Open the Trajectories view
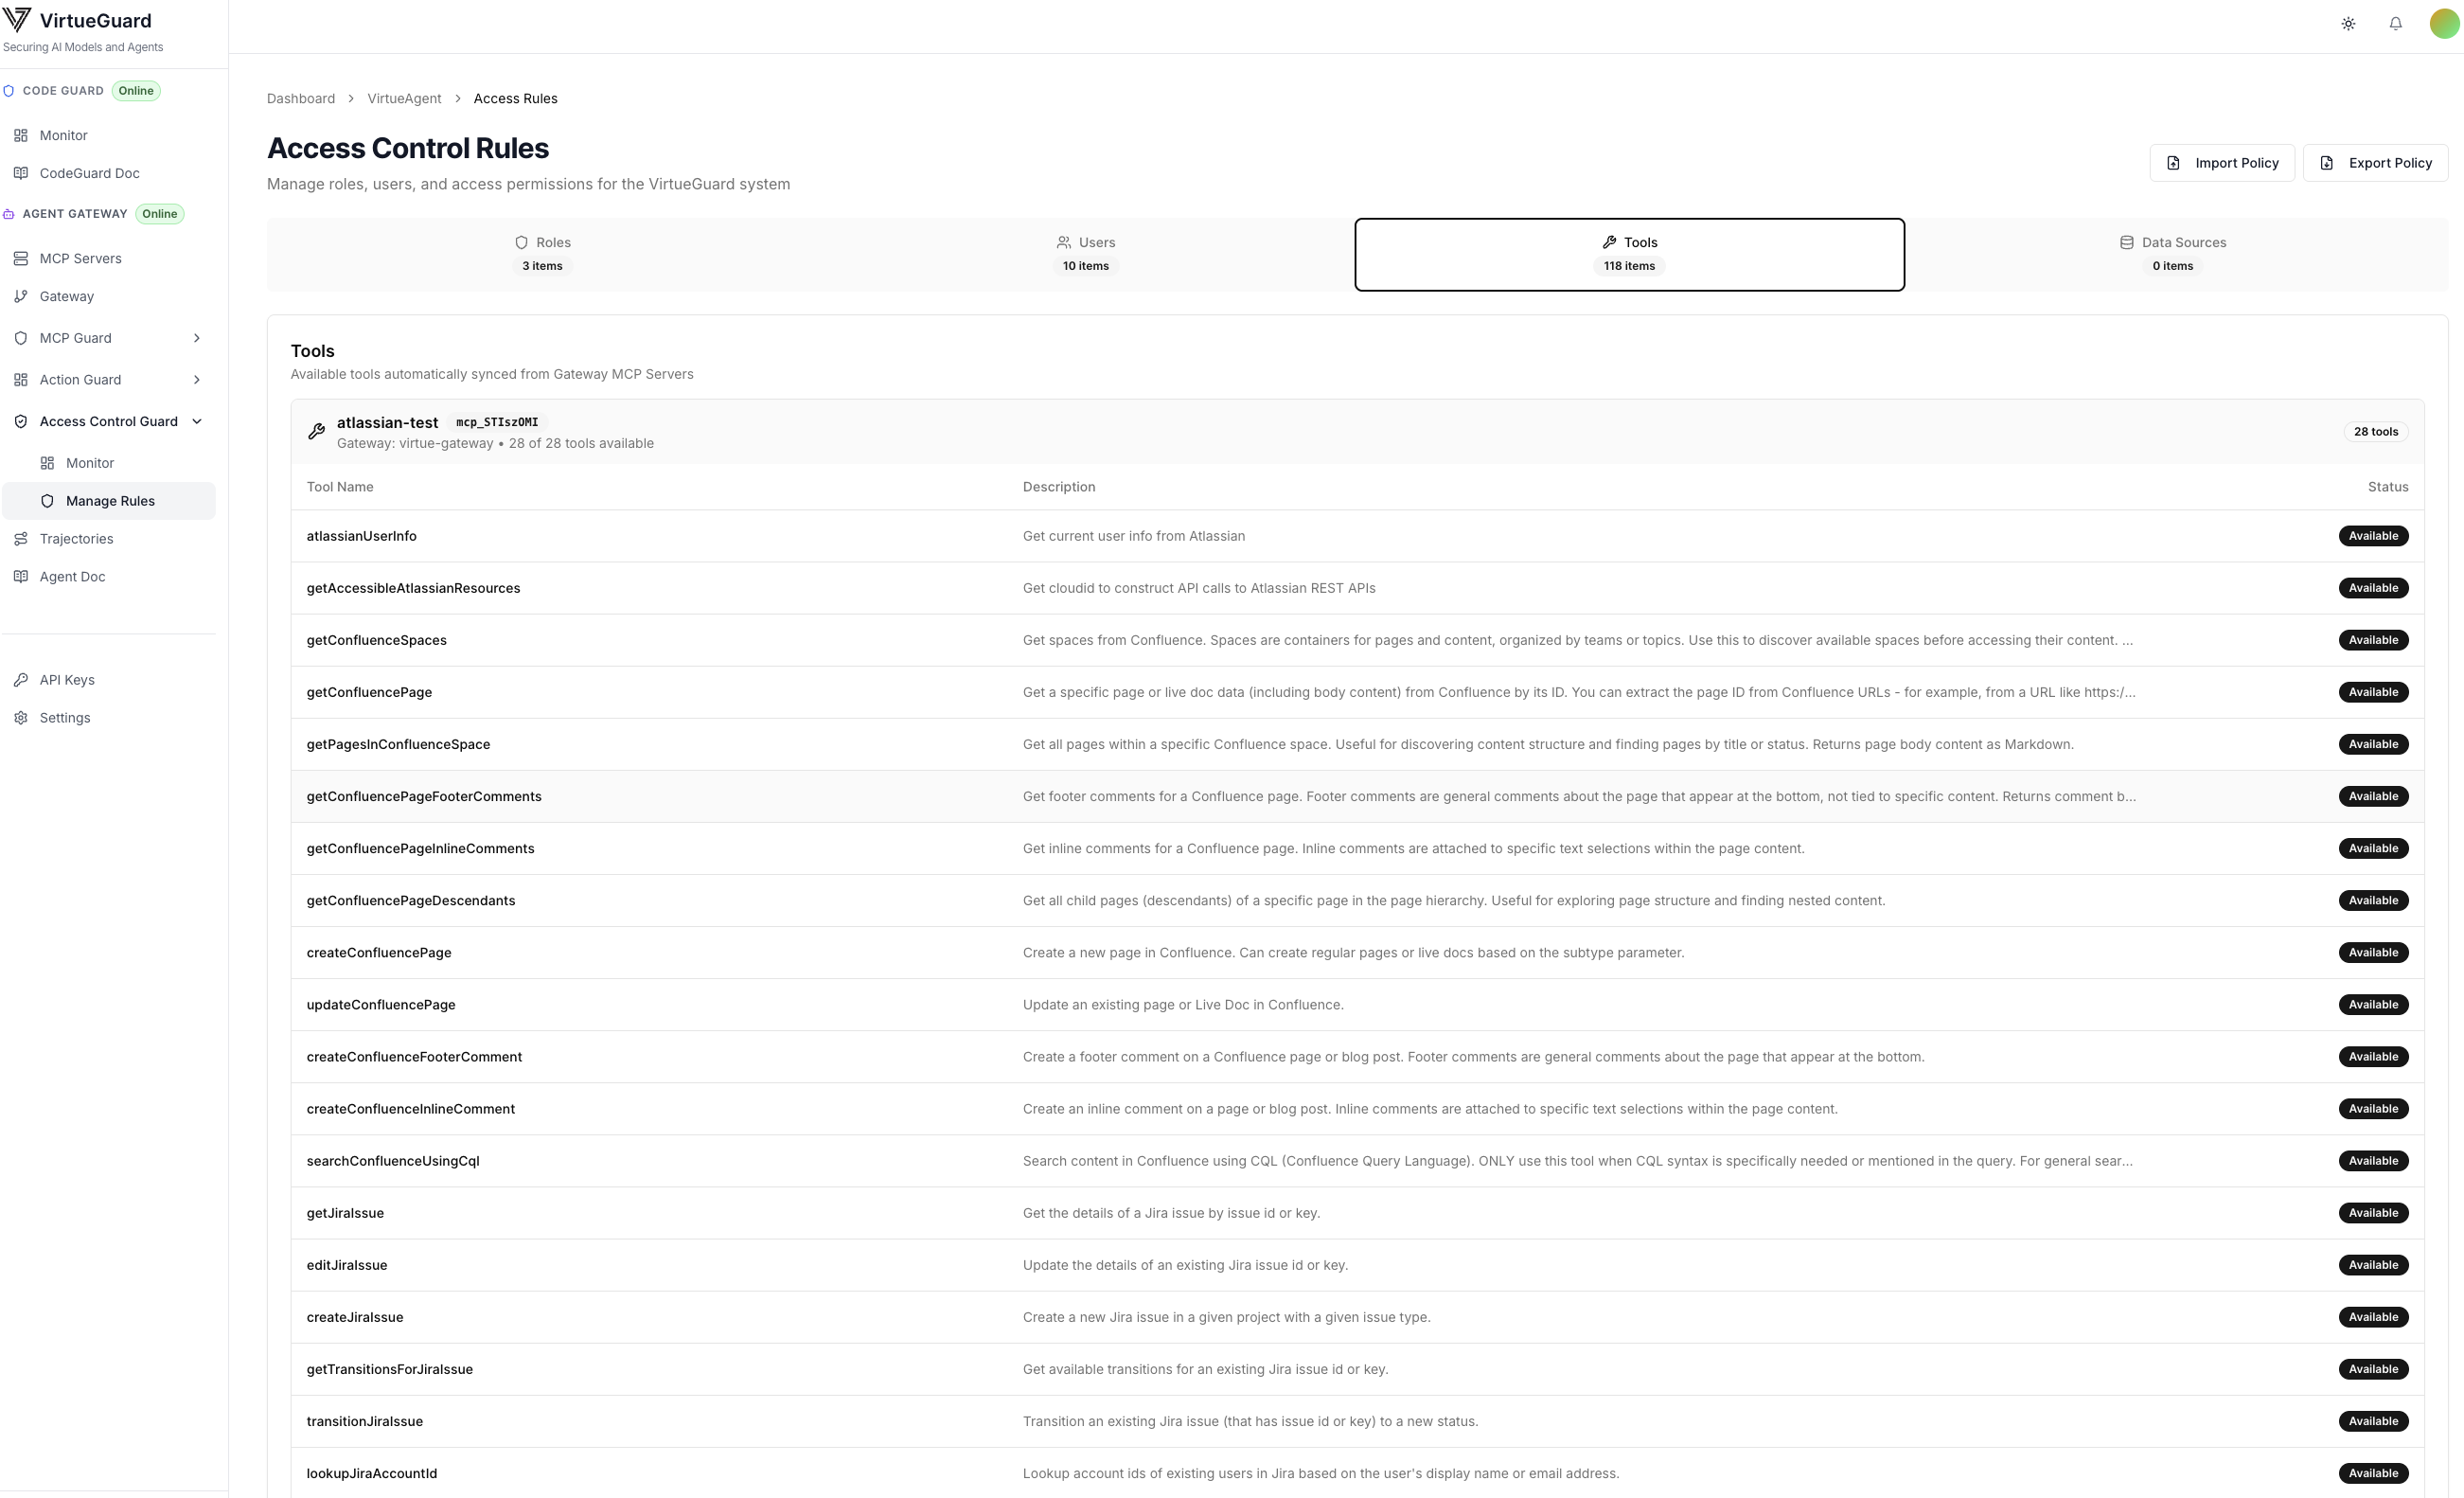2464x1498 pixels. tap(75, 538)
